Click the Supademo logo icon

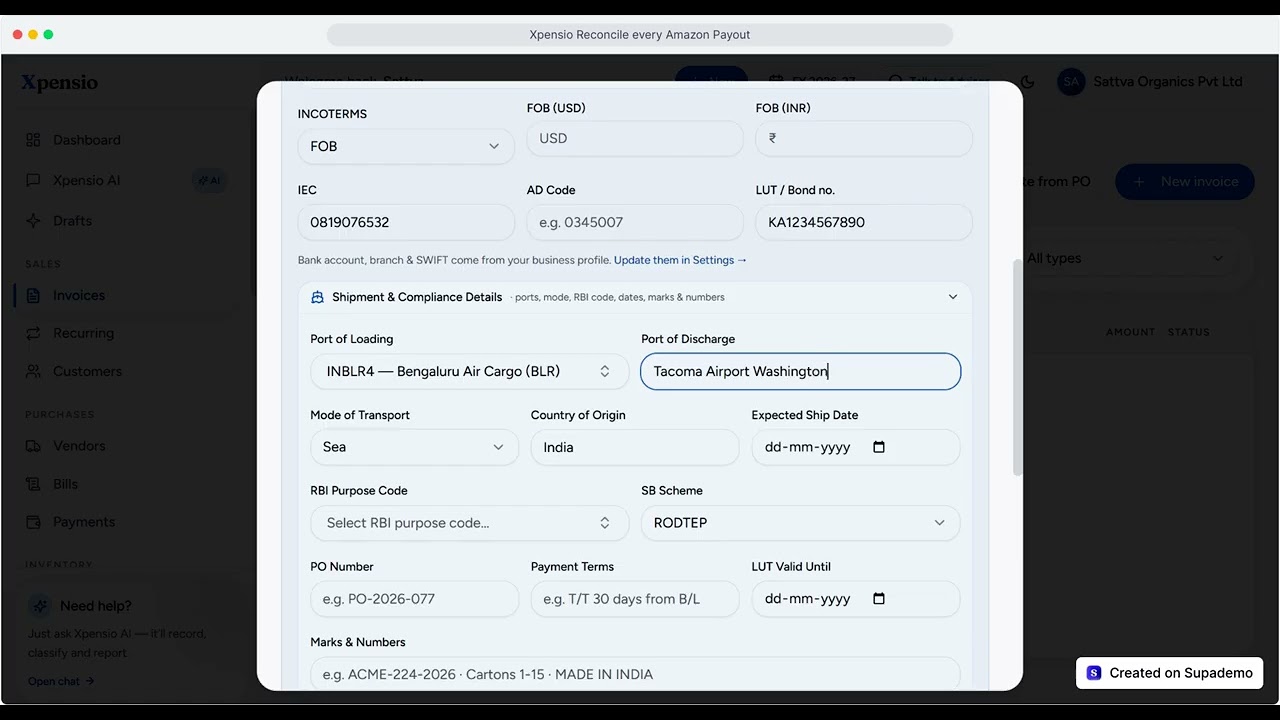tap(1094, 673)
